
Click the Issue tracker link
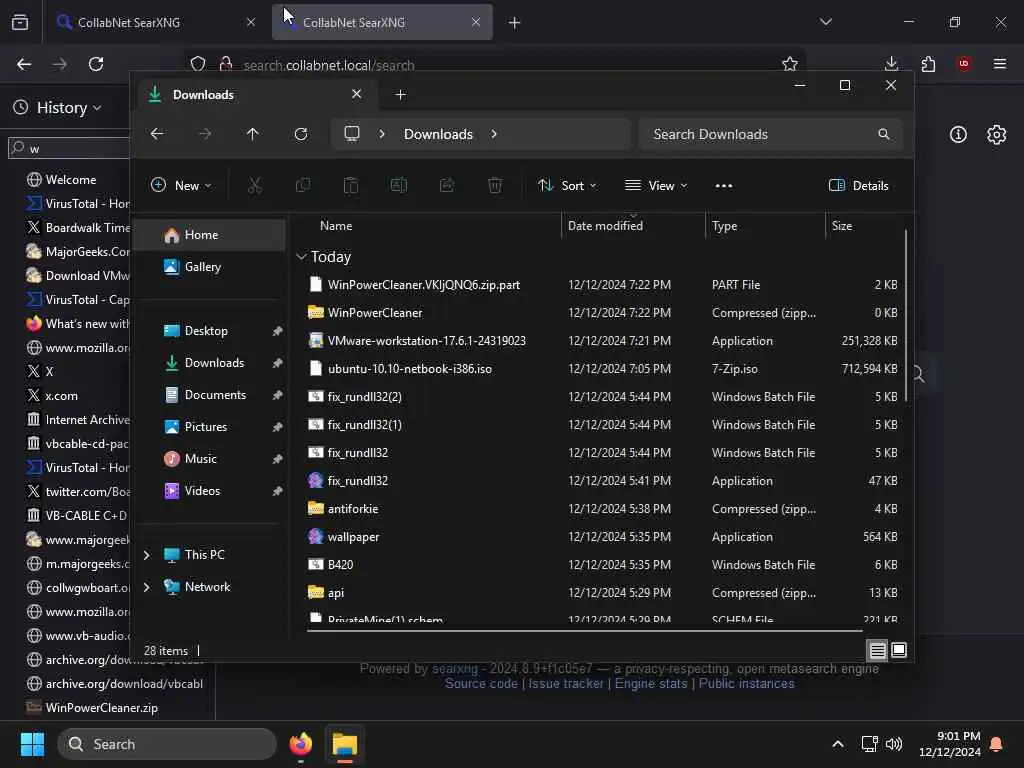566,684
